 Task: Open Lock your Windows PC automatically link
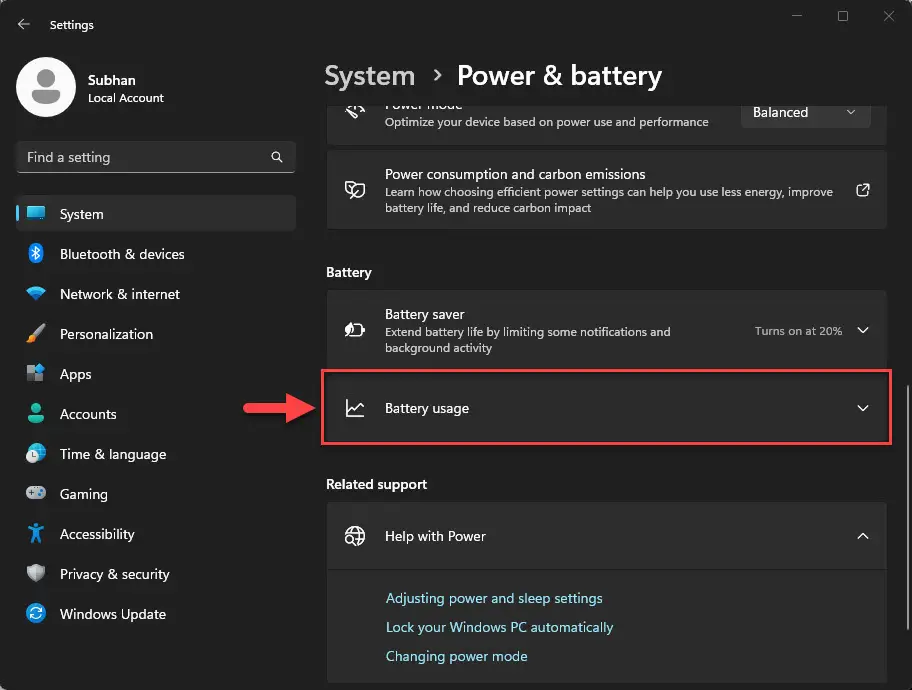click(499, 627)
